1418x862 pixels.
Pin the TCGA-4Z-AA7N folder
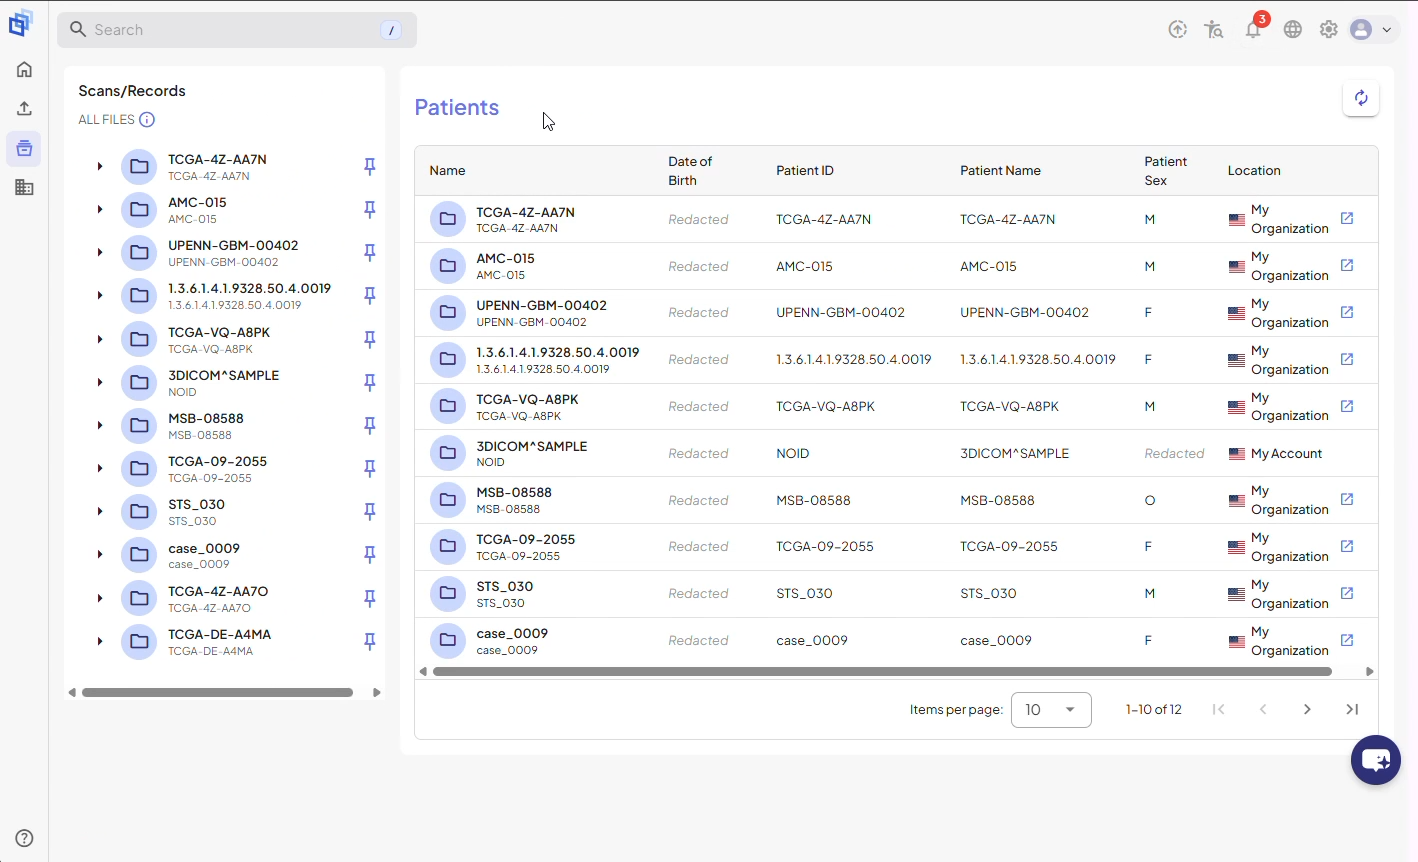370,167
